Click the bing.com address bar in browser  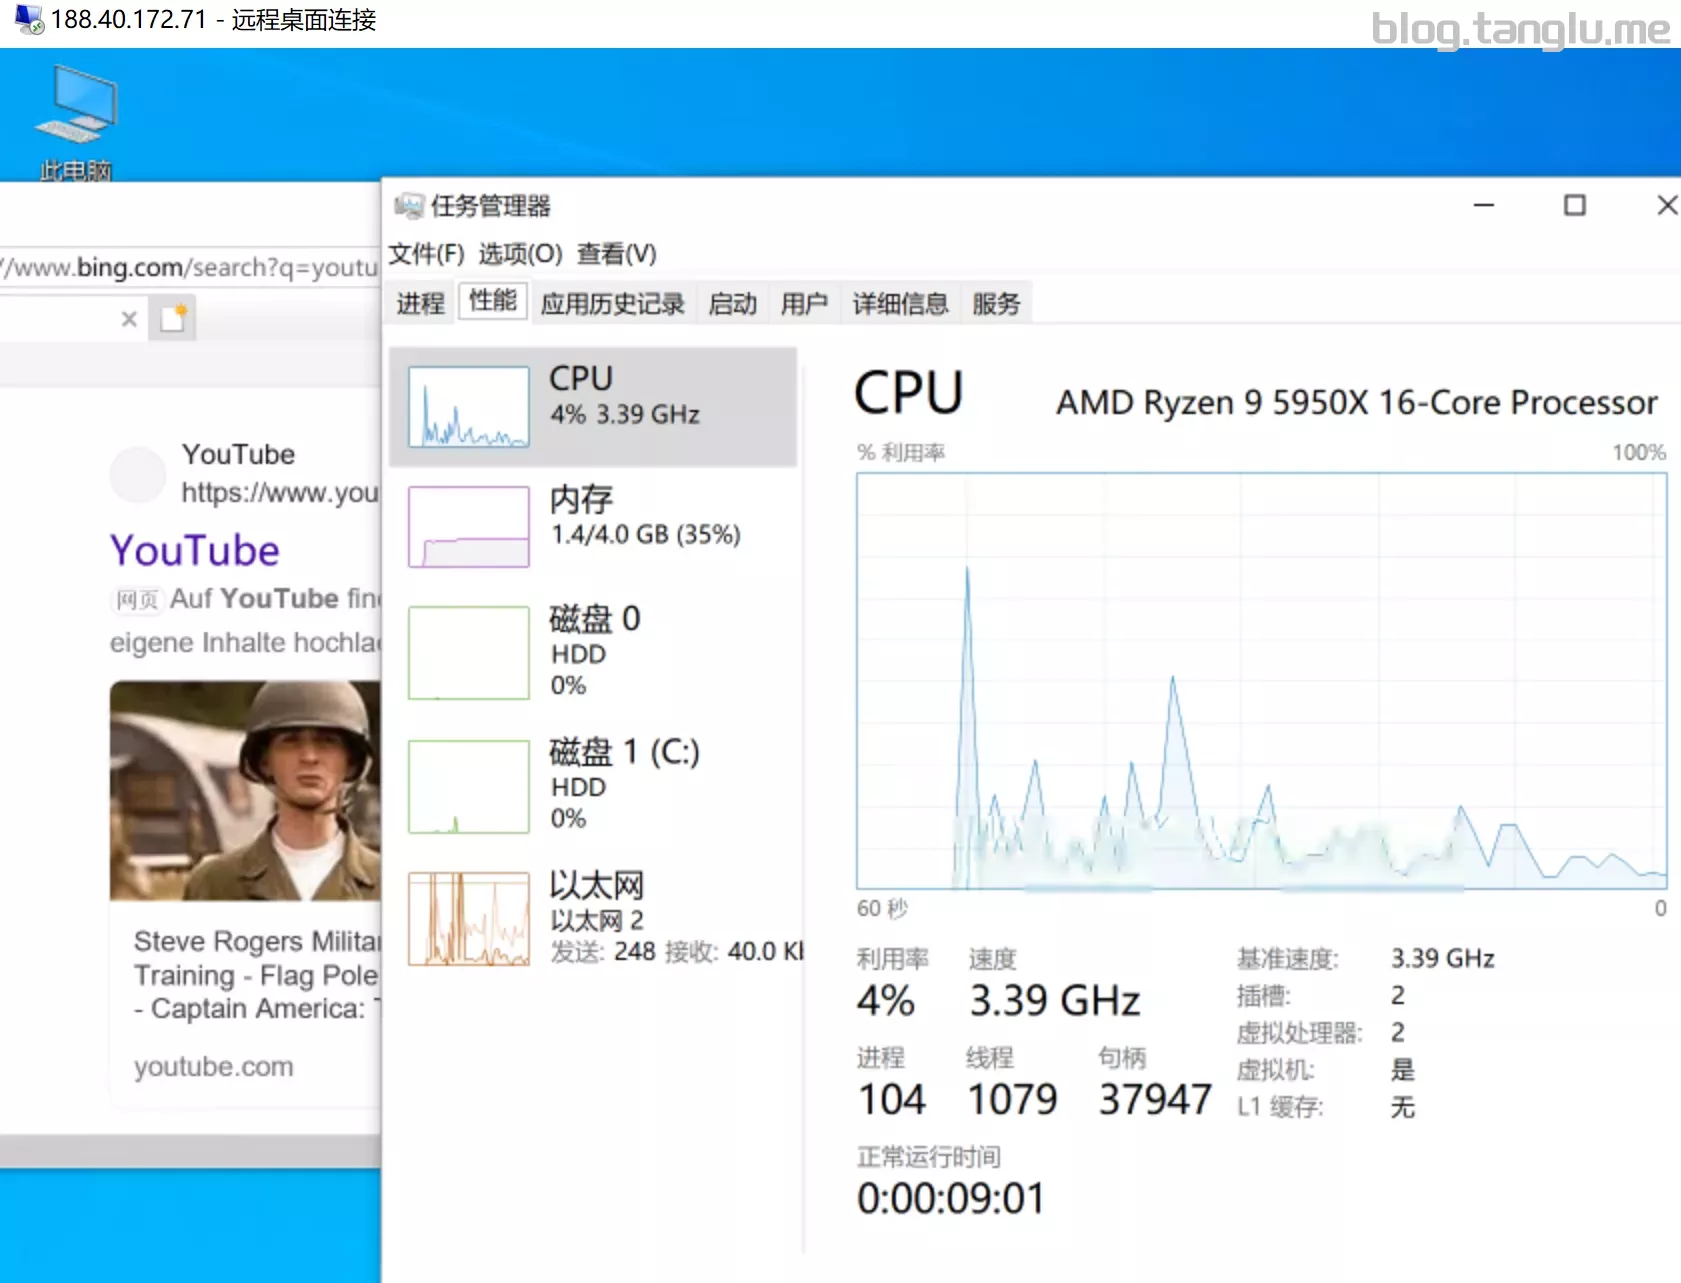[189, 268]
